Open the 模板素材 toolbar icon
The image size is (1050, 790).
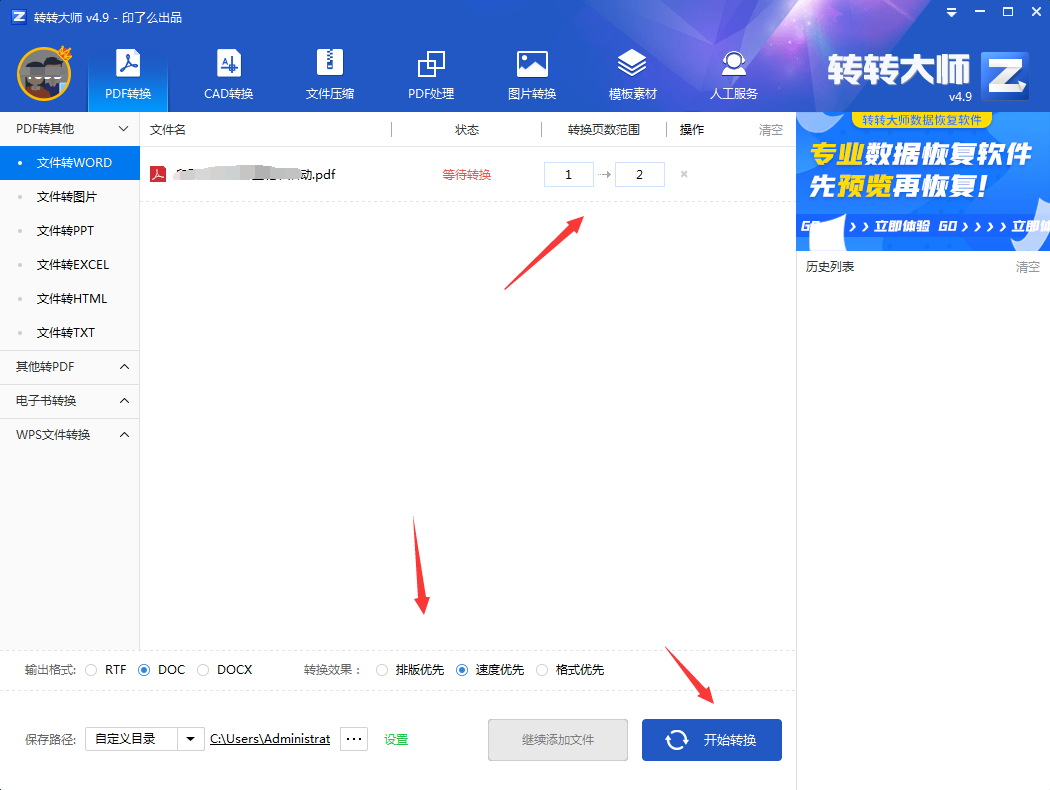click(x=632, y=74)
